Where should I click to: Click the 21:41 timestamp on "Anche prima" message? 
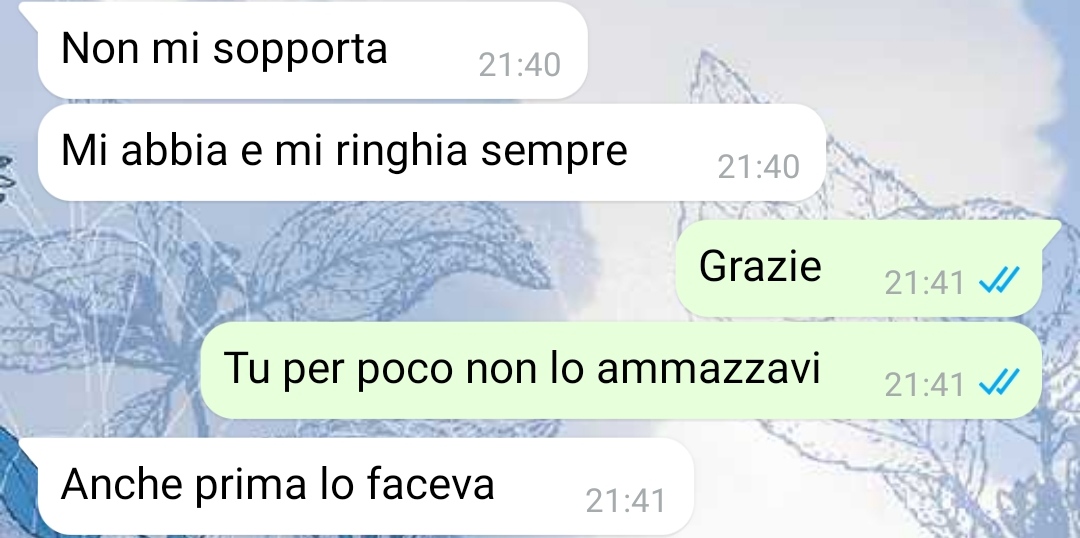pyautogui.click(x=625, y=501)
